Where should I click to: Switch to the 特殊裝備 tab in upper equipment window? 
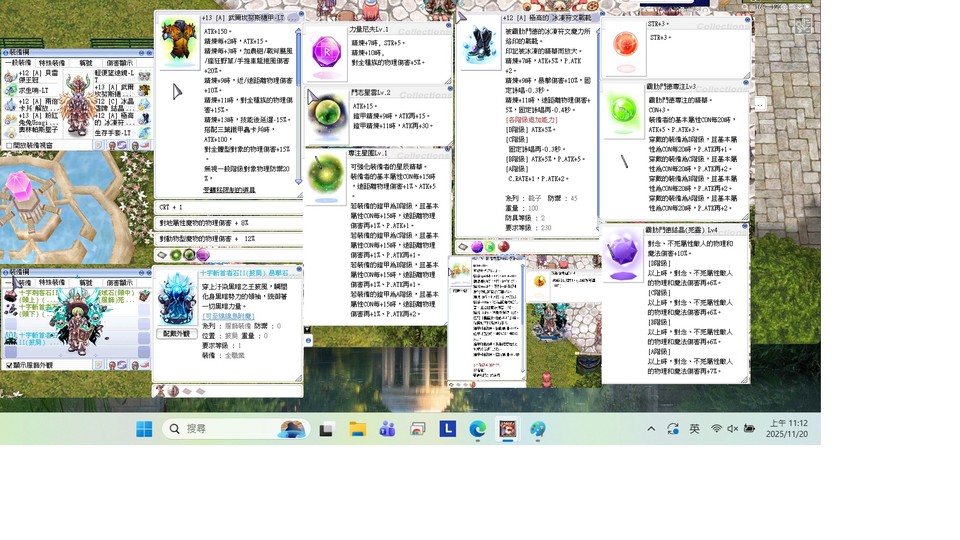[52, 62]
